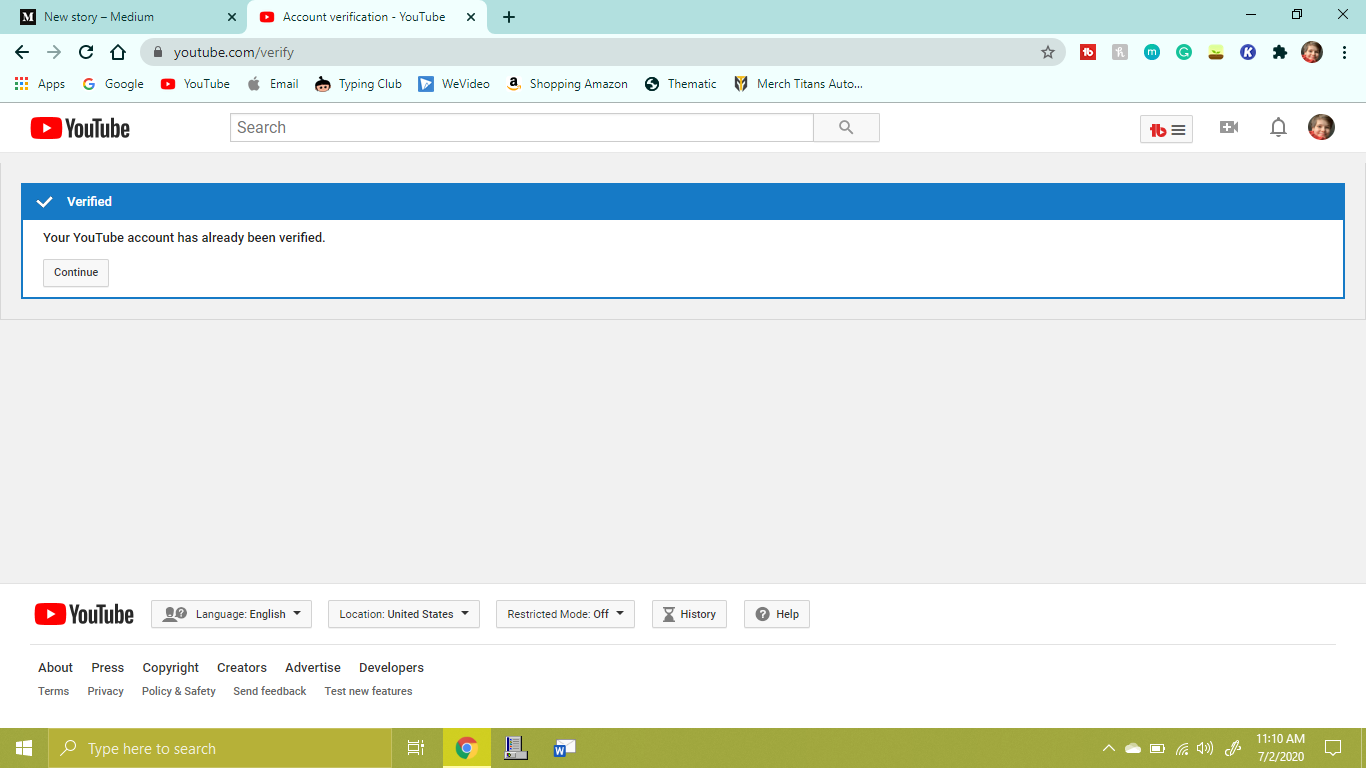Open the Copyright link
Image resolution: width=1366 pixels, height=768 pixels.
[x=171, y=667]
